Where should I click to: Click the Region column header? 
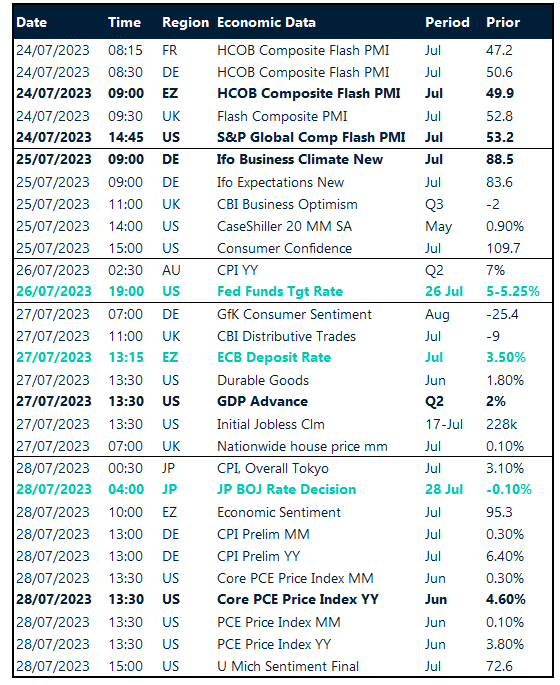[185, 23]
